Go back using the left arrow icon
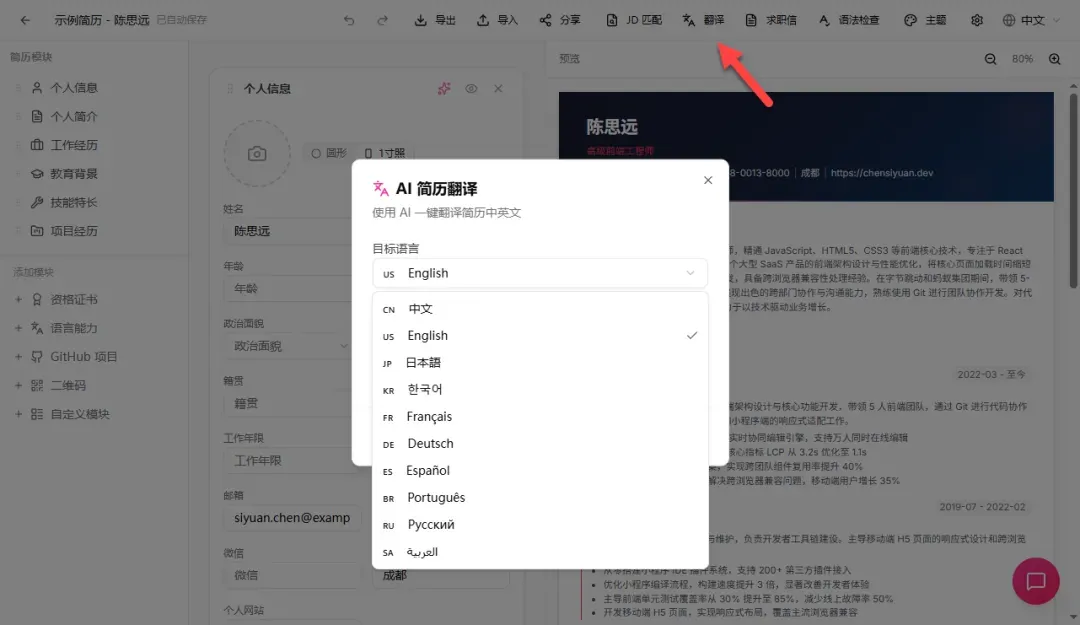Screen dimensions: 1080x625 pos(25,20)
